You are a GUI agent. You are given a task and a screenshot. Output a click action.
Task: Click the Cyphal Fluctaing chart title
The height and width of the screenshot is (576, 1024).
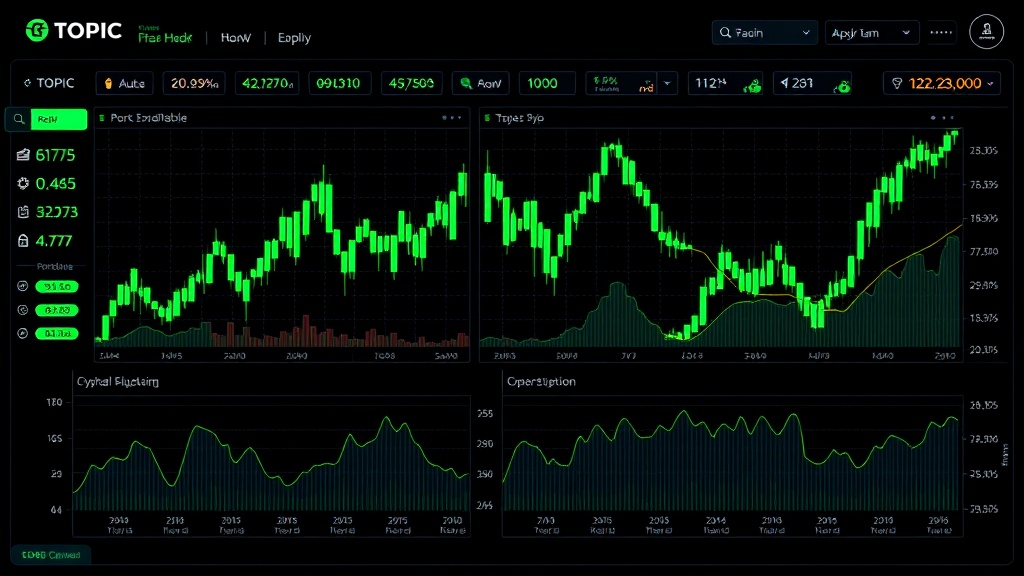[x=118, y=381]
